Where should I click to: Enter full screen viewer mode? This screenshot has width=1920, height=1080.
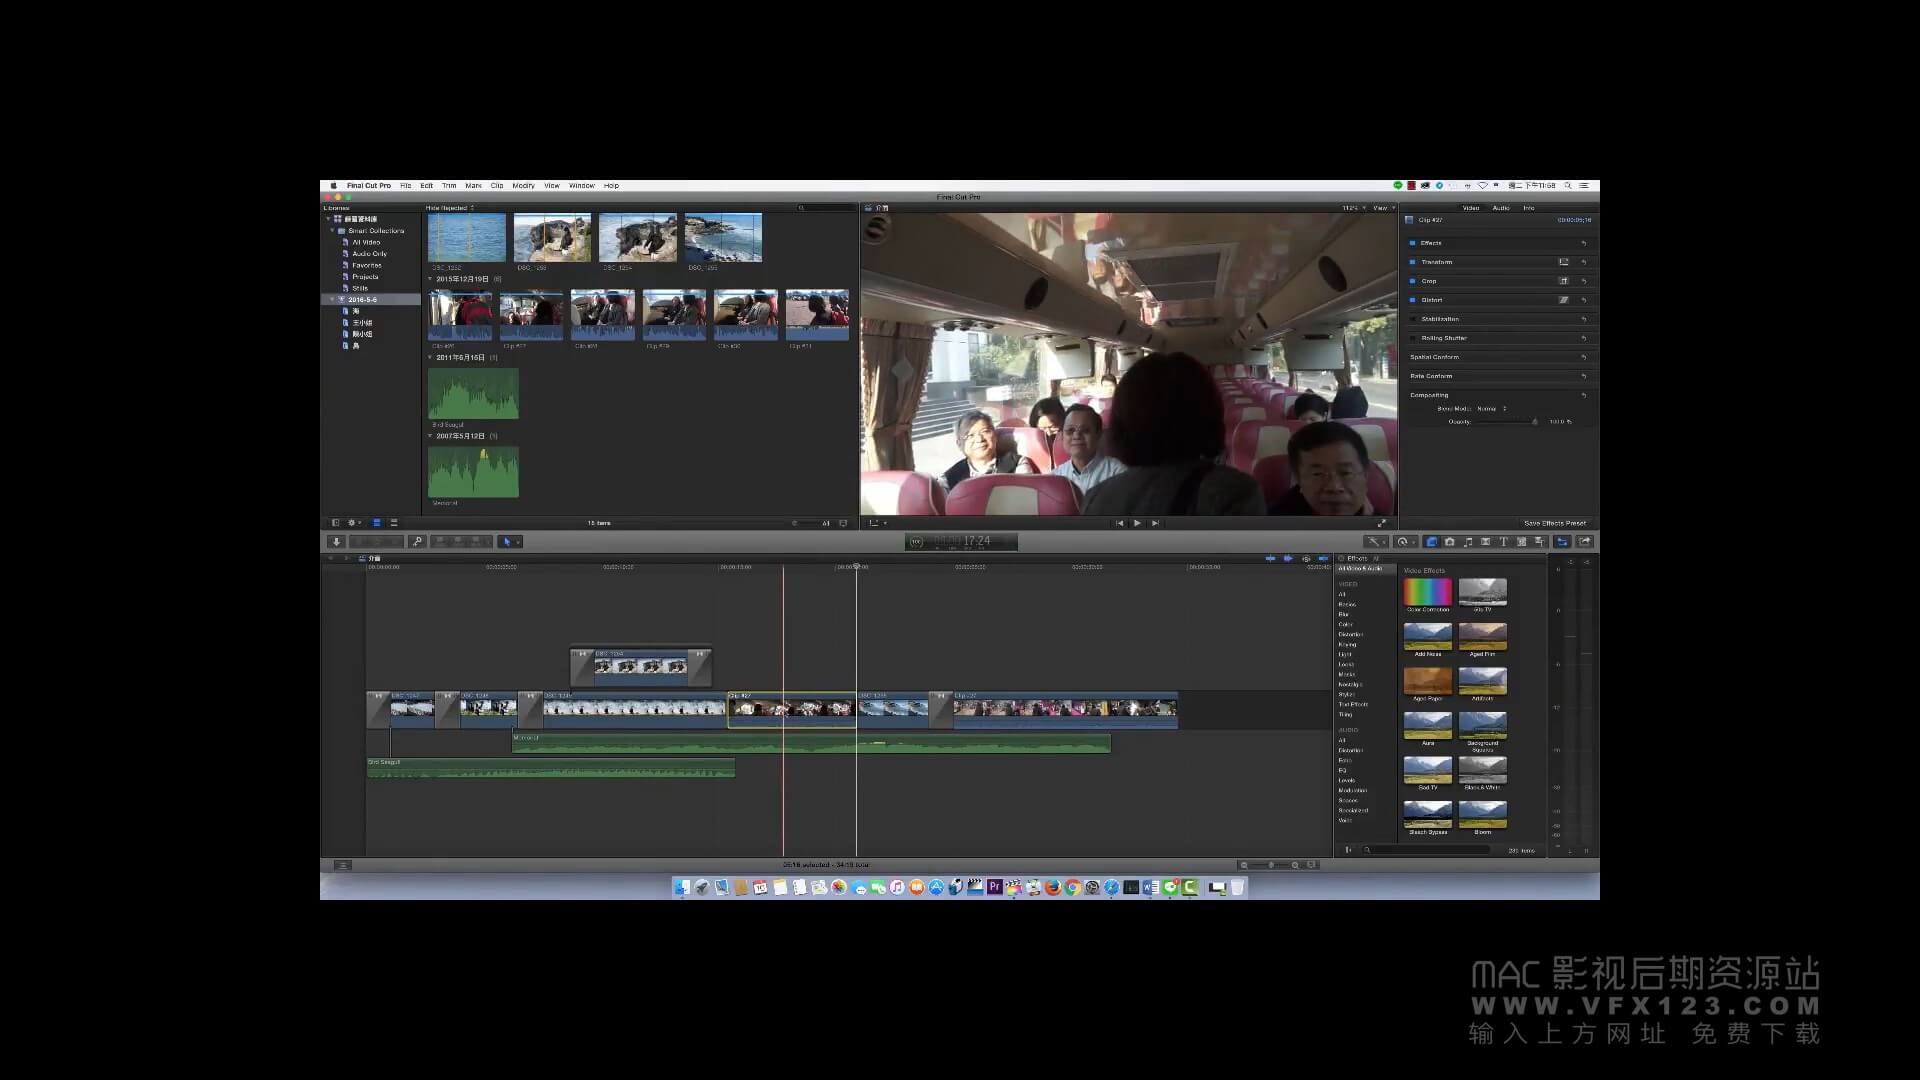click(1382, 523)
